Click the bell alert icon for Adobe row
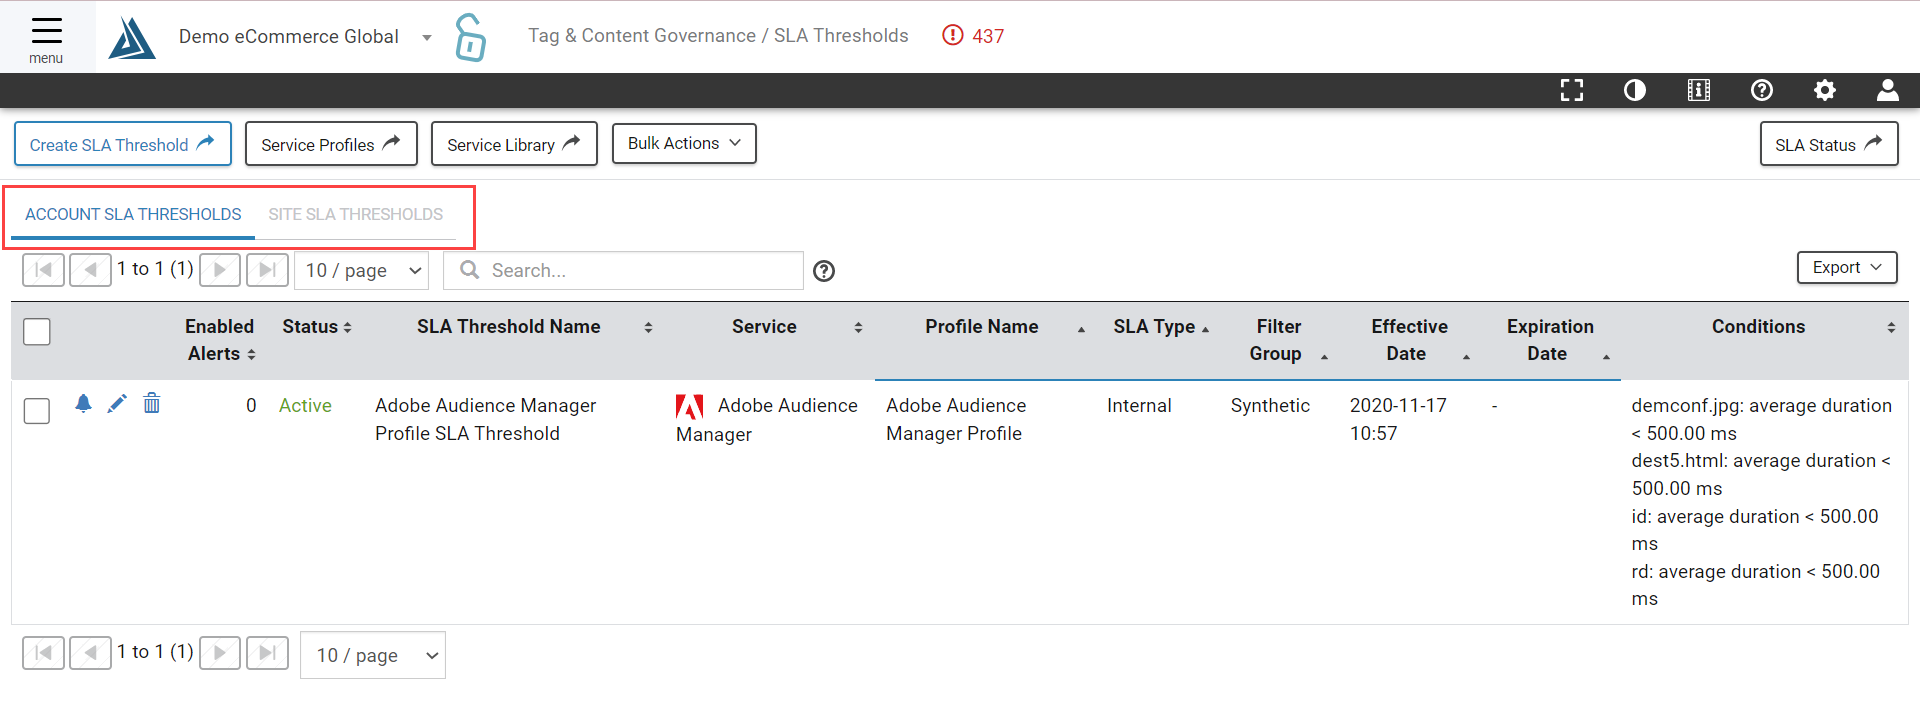This screenshot has height=709, width=1920. pos(83,403)
